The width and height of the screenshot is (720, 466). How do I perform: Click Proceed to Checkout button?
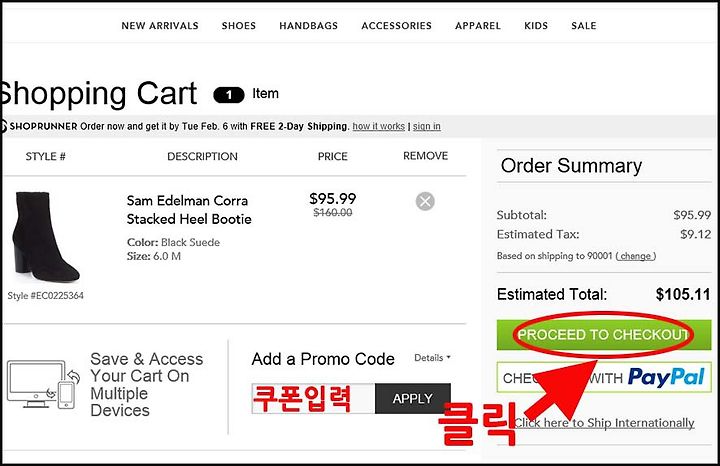click(x=604, y=335)
